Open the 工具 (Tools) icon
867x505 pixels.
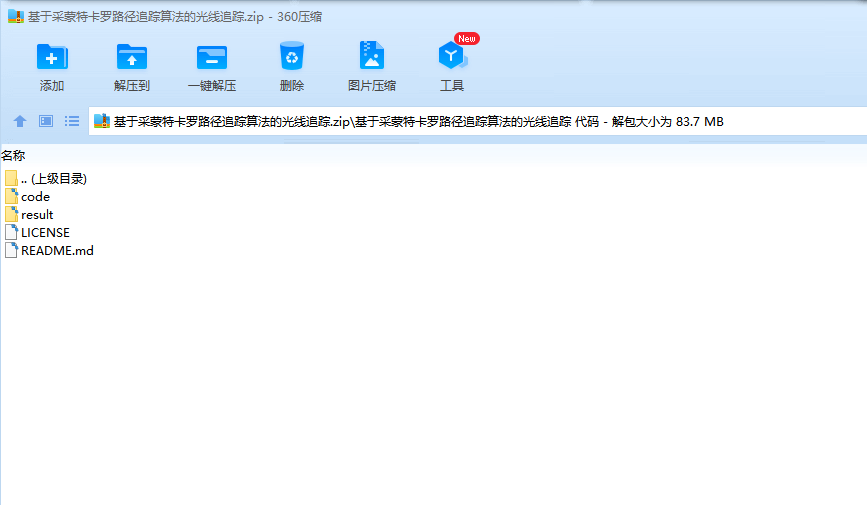click(452, 55)
